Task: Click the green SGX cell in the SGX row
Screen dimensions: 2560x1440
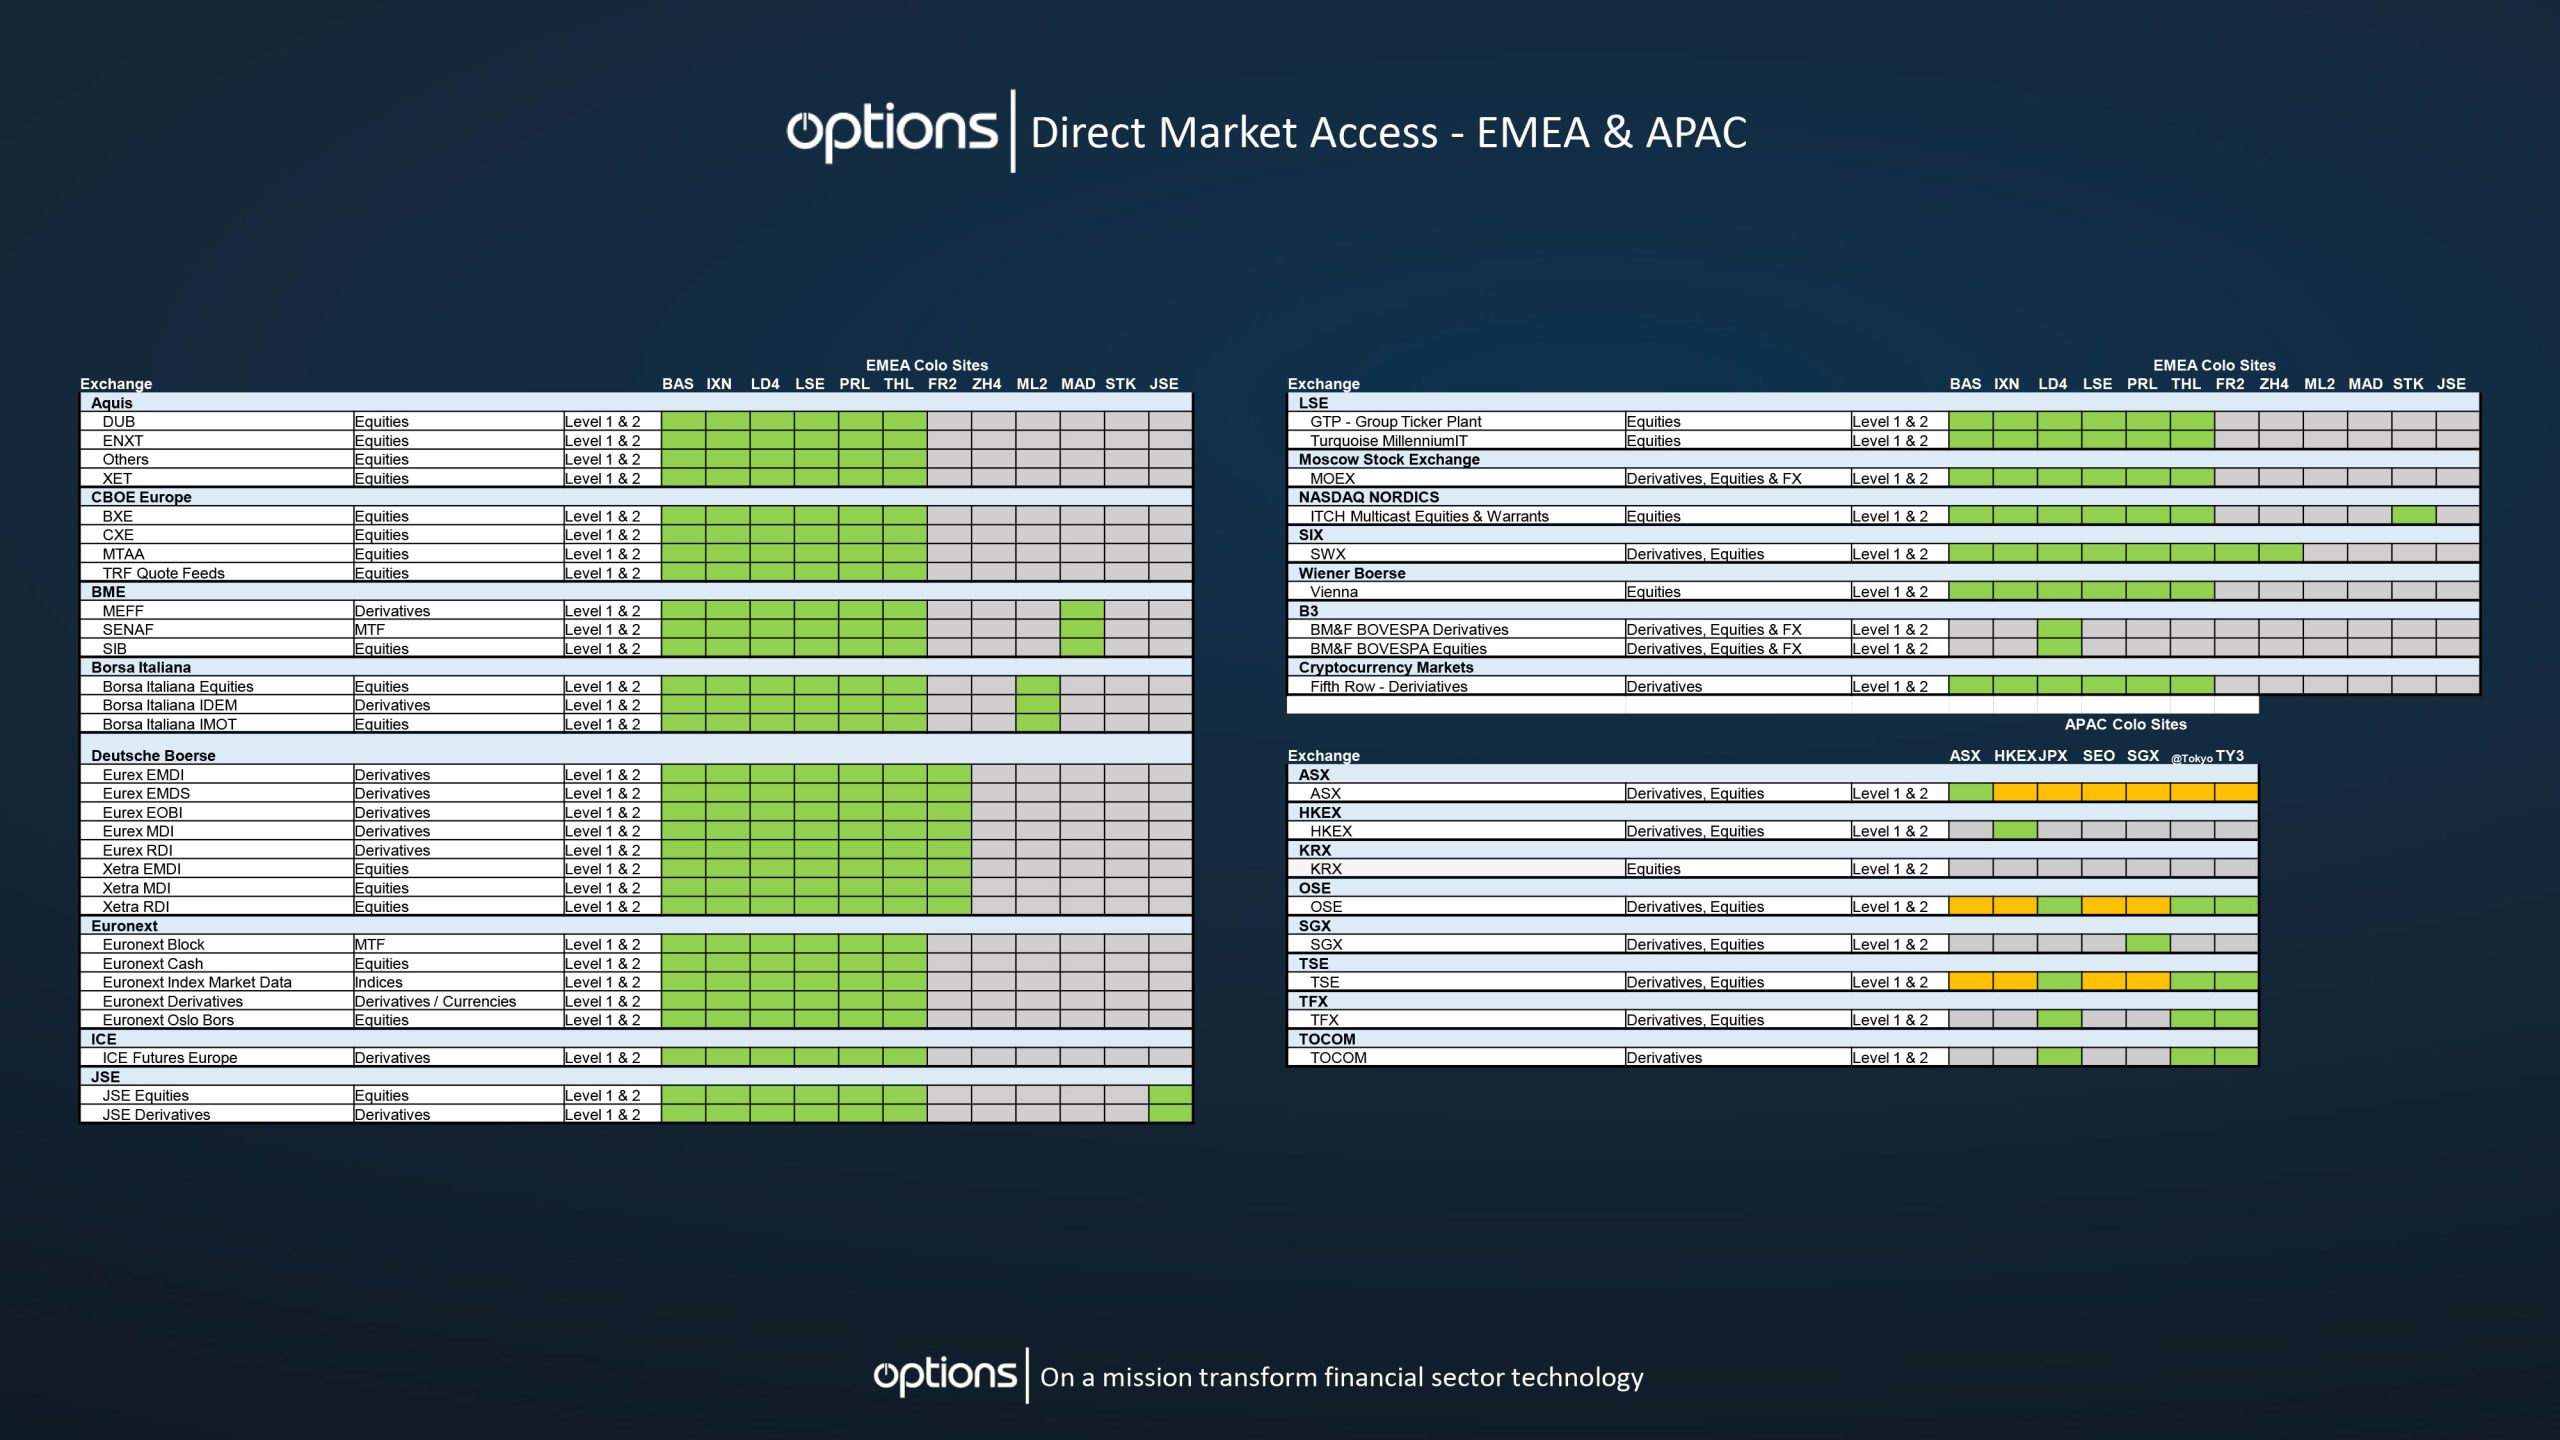Action: click(x=2148, y=944)
